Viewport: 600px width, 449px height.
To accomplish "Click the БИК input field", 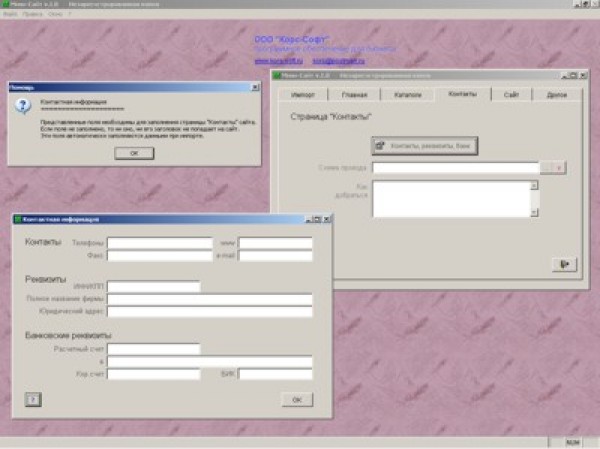I will (275, 374).
